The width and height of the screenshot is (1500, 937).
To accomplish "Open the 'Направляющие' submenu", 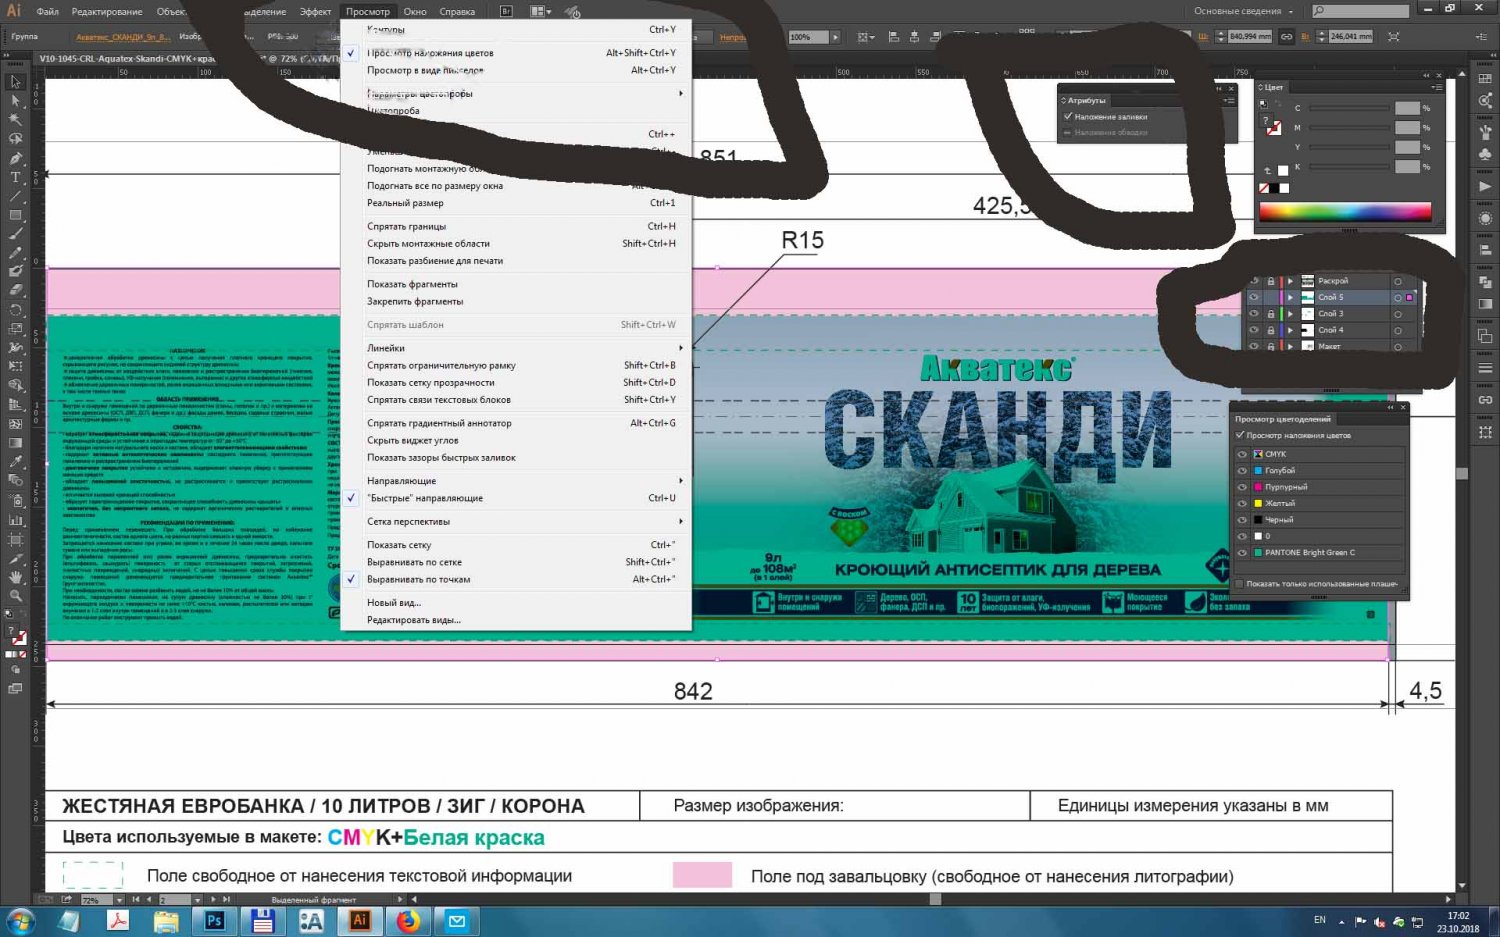I will [x=515, y=481].
